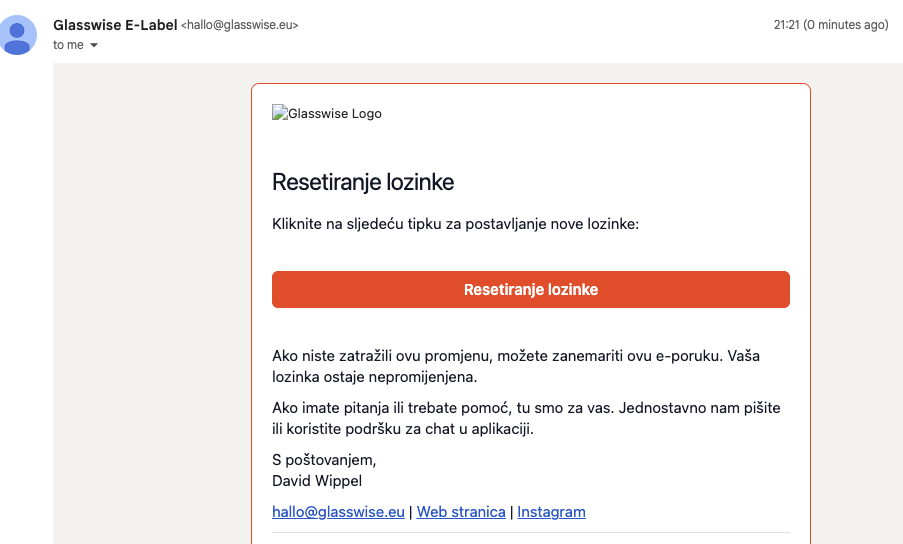Click the sender address in angle brackets
The height and width of the screenshot is (544, 903).
coord(240,25)
